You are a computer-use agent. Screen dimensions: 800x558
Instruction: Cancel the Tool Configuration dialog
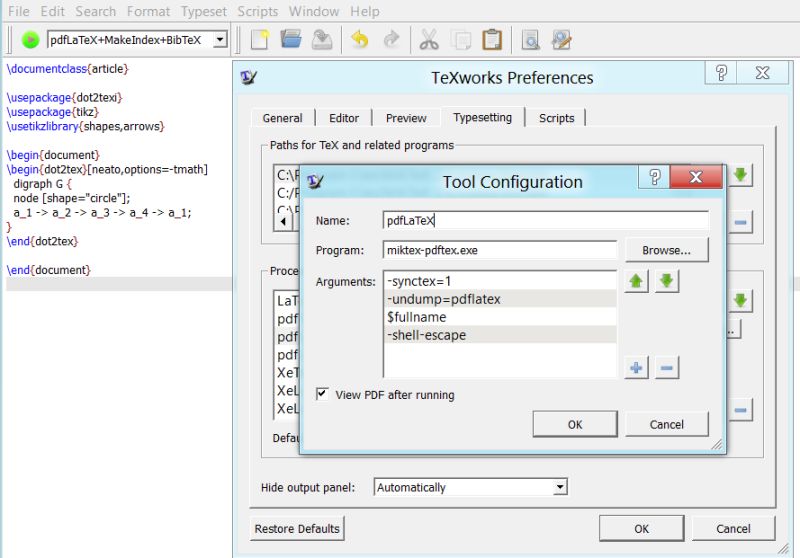coord(666,424)
